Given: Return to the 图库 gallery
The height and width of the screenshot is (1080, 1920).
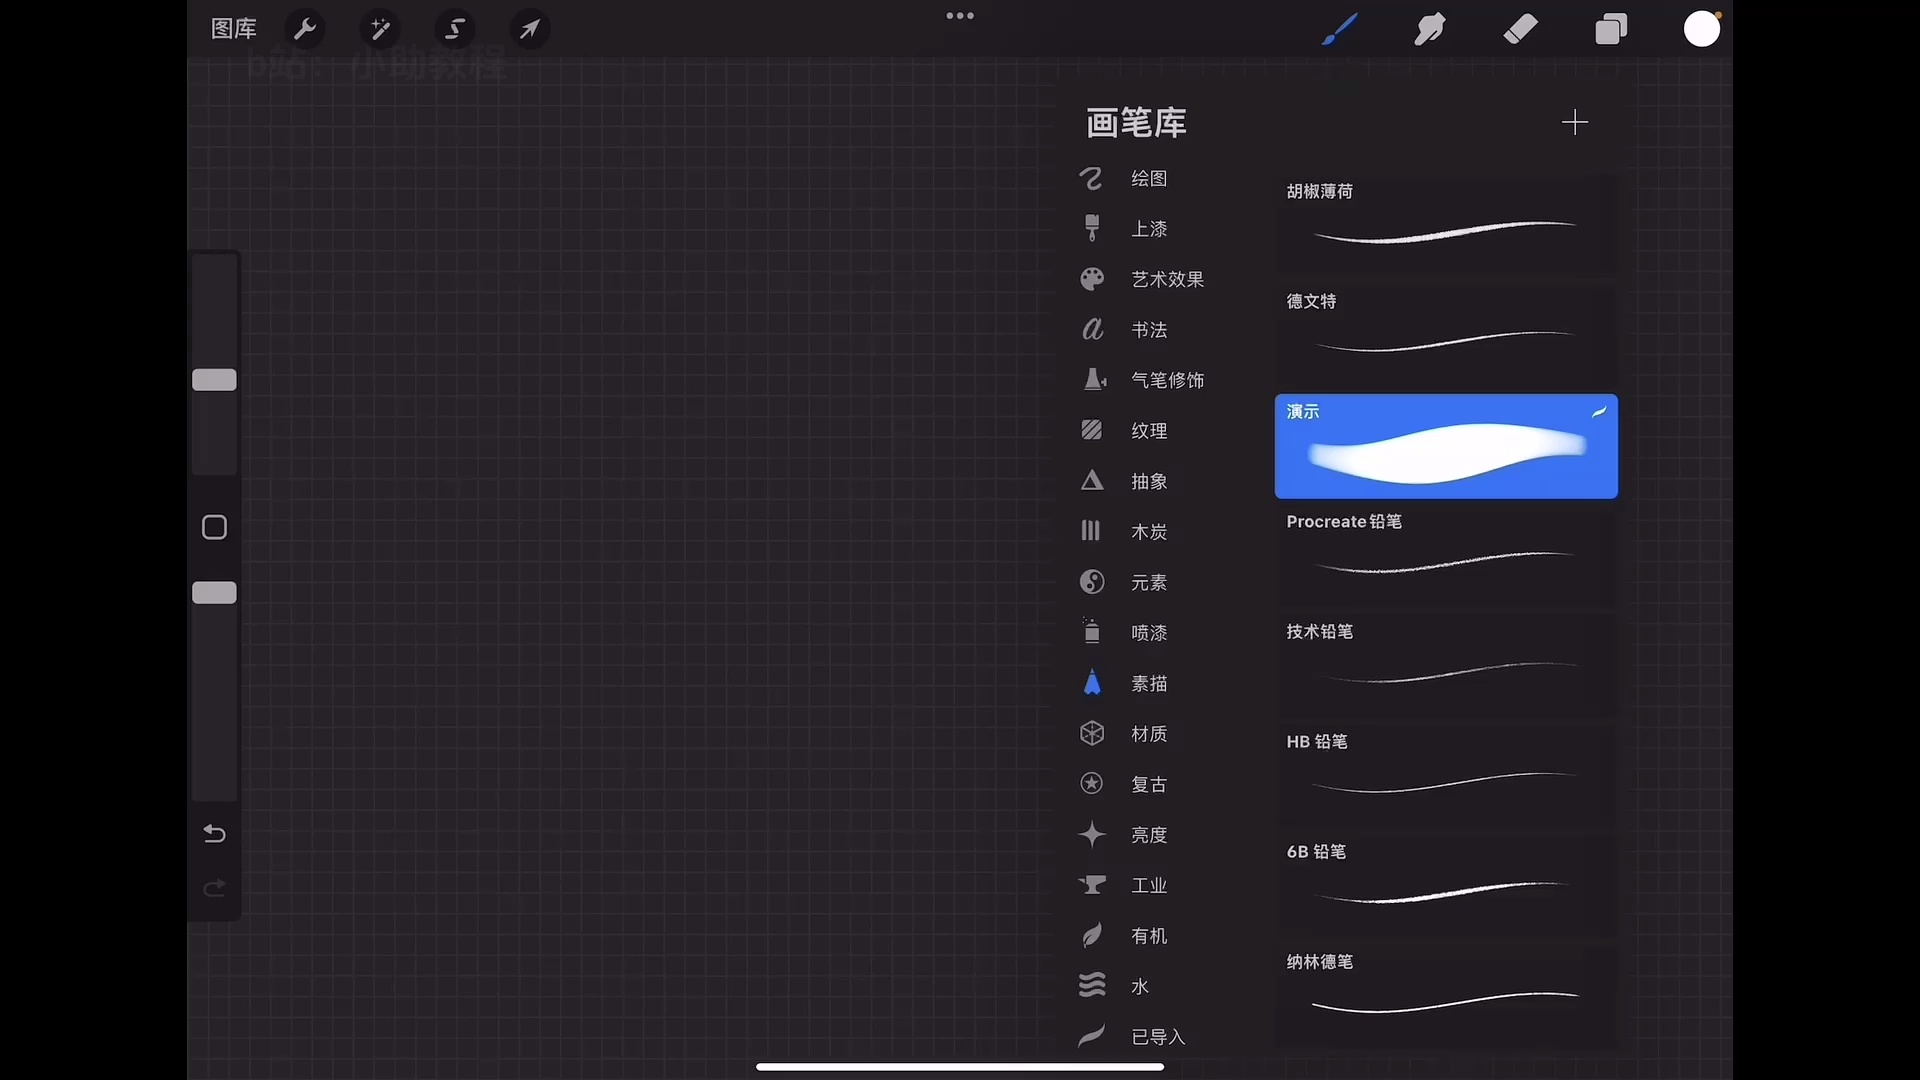Looking at the screenshot, I should (234, 28).
